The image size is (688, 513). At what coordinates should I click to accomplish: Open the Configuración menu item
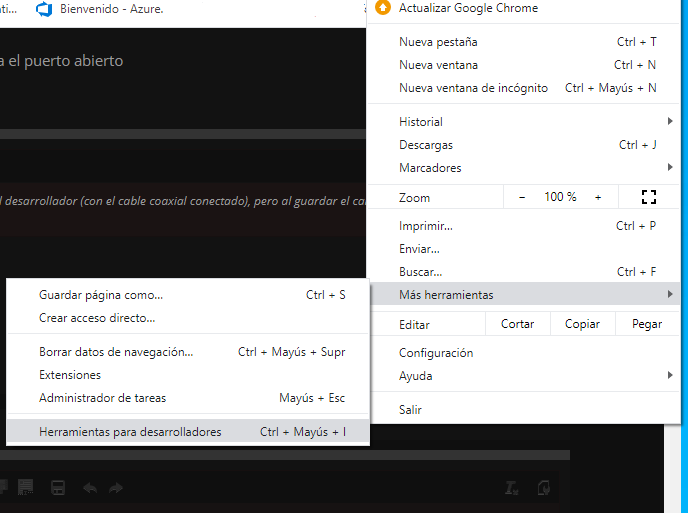pyautogui.click(x=436, y=353)
